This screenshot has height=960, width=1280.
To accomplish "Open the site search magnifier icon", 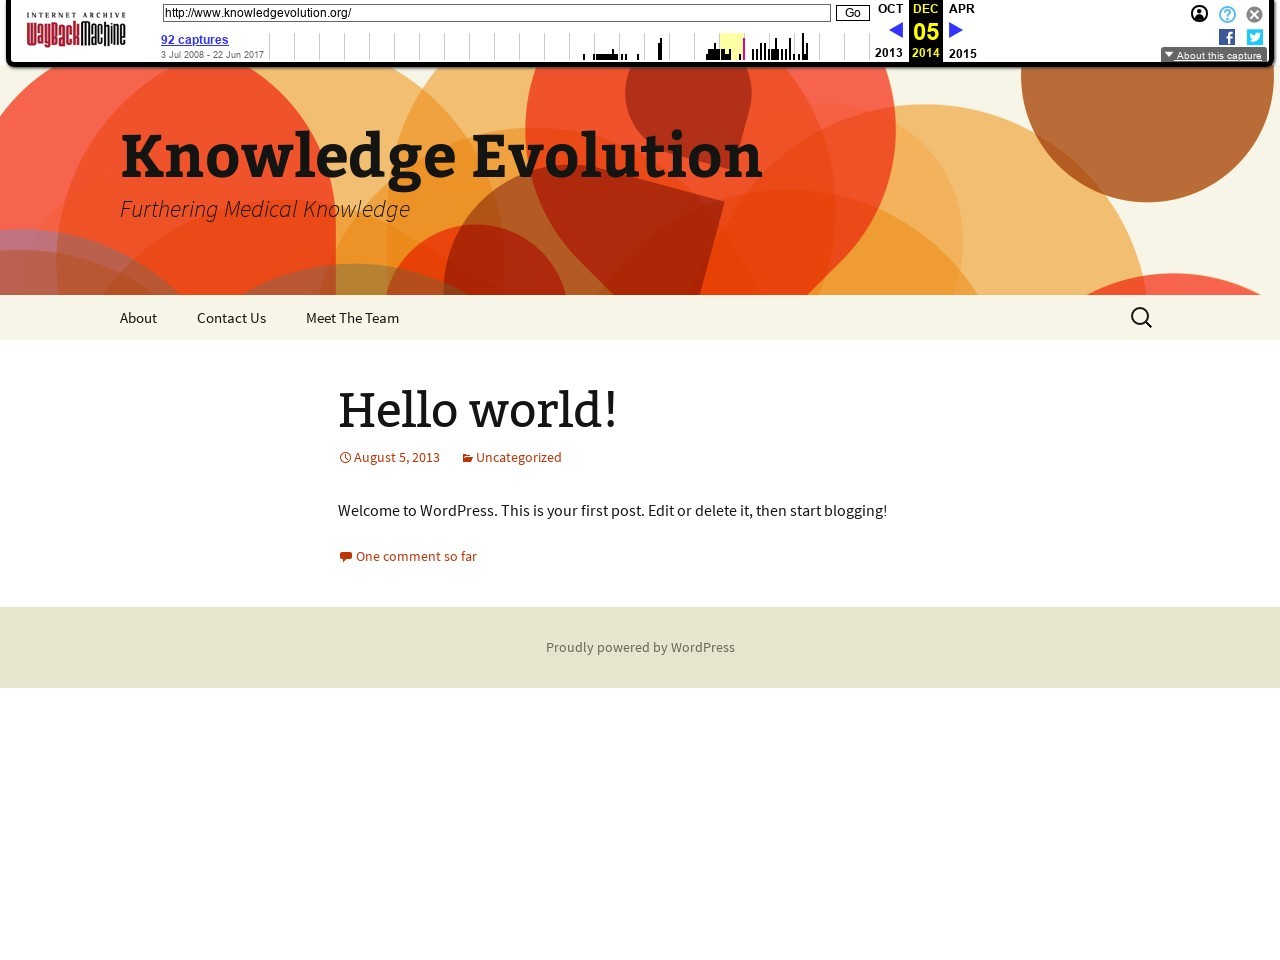I will [x=1141, y=318].
